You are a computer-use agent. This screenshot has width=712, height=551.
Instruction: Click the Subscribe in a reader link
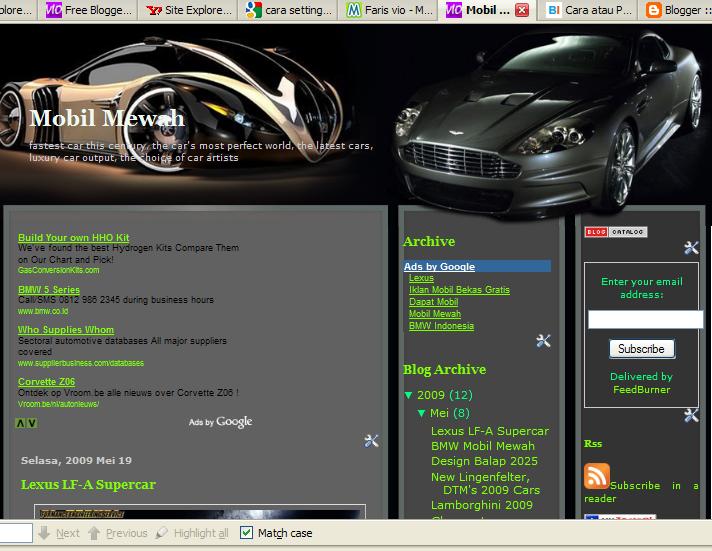point(641,492)
